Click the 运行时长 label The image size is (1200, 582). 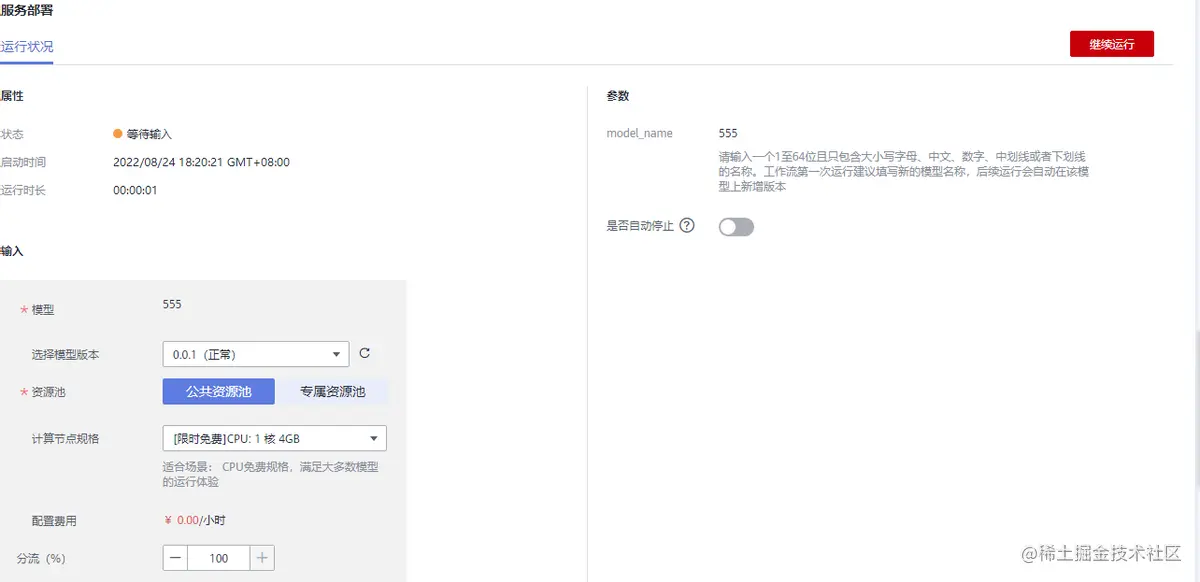coord(23,190)
